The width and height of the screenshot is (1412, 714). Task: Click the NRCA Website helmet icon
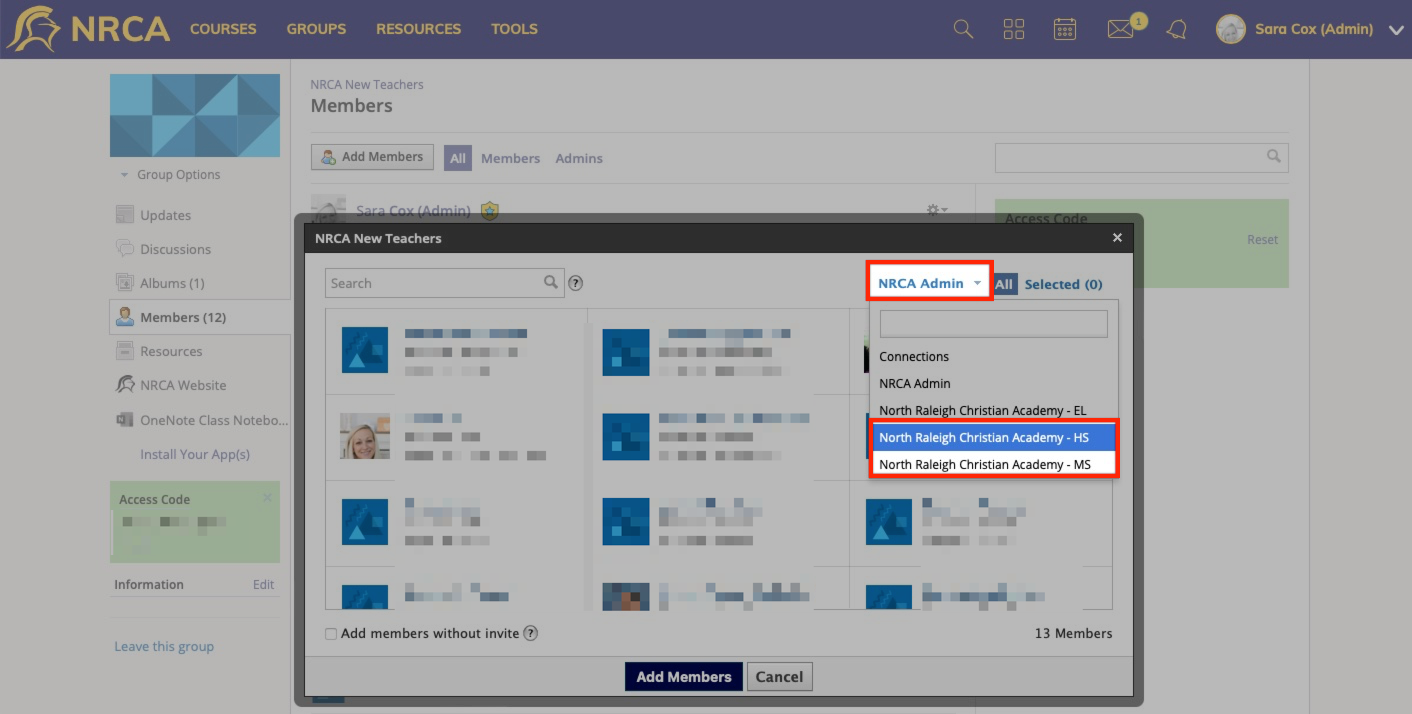[x=125, y=385]
